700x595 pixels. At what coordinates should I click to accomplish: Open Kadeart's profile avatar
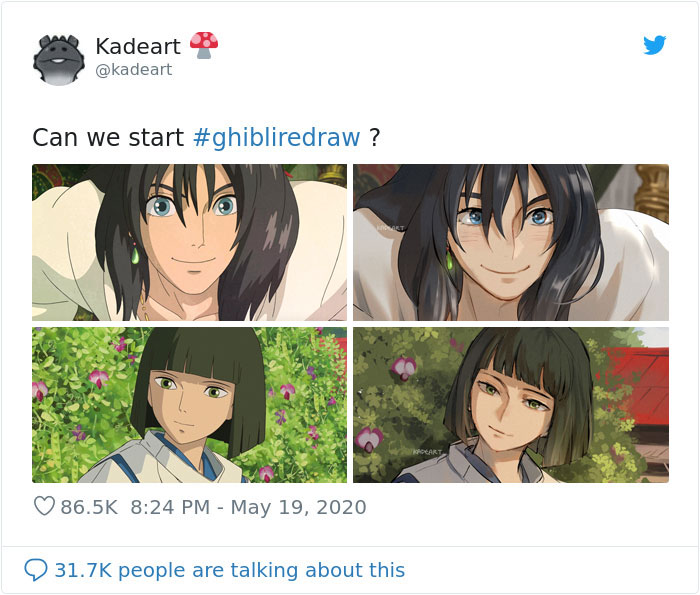(x=59, y=60)
